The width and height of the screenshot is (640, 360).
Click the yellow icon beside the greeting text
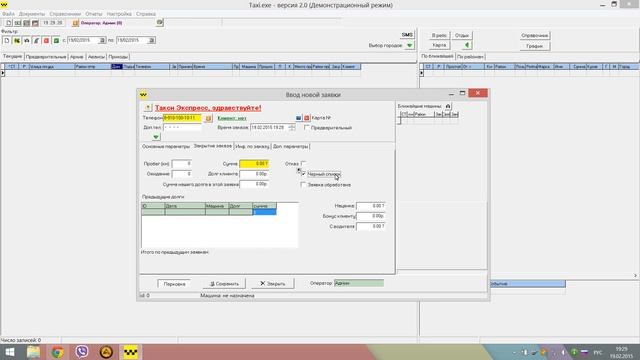tap(148, 108)
